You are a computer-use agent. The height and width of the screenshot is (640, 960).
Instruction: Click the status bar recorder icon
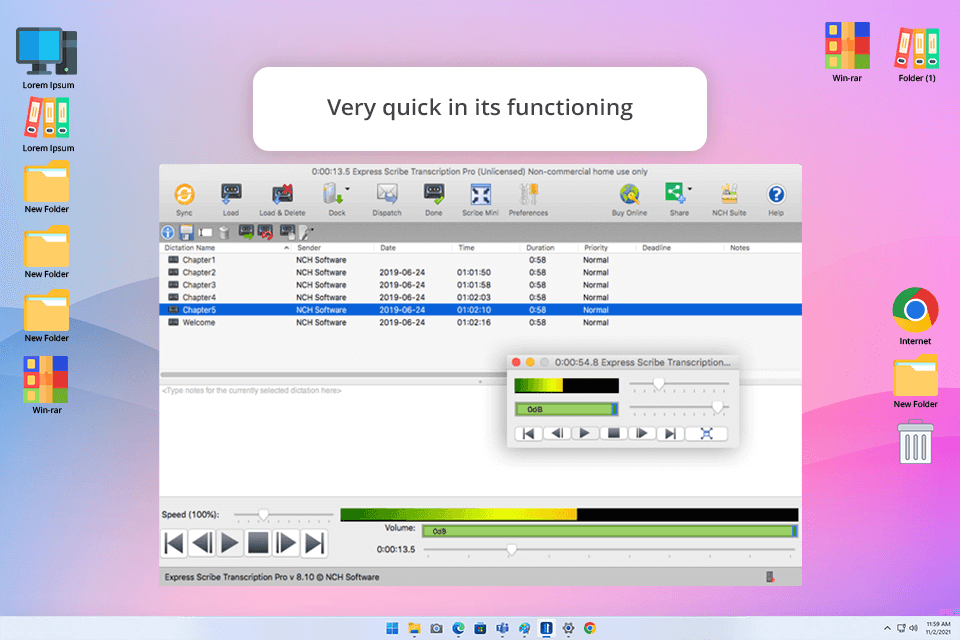[x=770, y=577]
